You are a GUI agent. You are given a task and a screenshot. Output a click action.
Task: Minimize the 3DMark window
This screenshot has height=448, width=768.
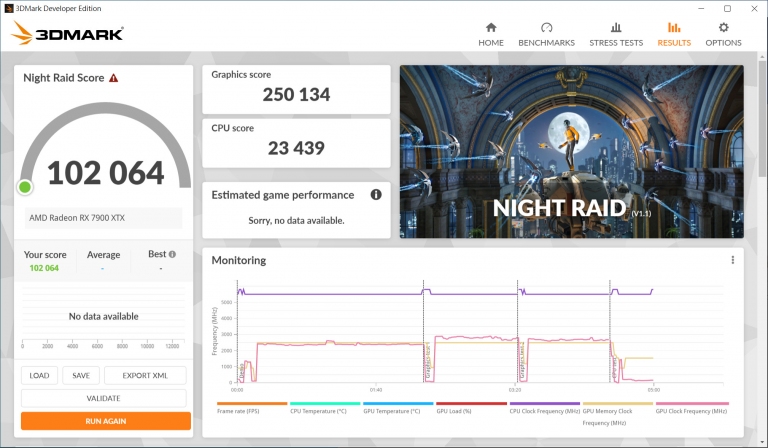pyautogui.click(x=701, y=8)
